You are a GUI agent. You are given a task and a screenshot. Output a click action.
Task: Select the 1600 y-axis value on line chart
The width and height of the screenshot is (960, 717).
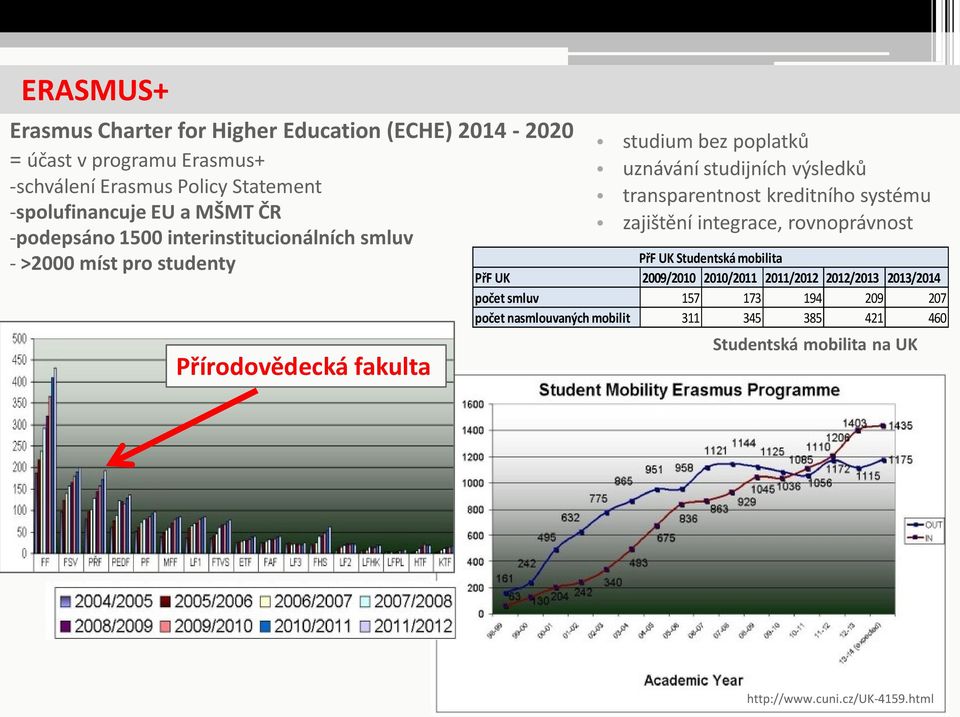coord(473,405)
